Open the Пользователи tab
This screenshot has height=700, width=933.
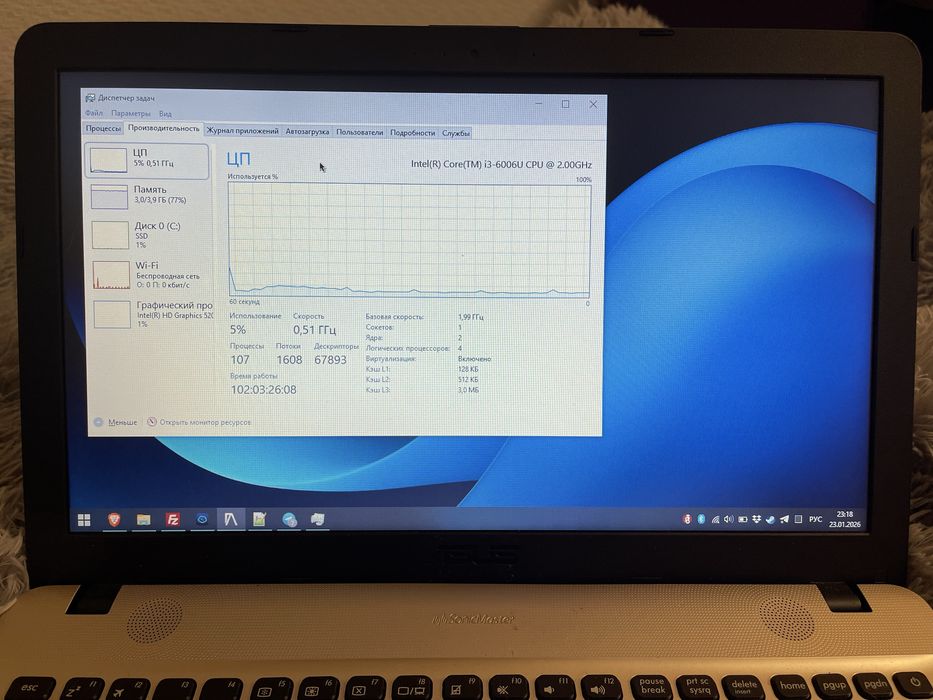tap(359, 132)
